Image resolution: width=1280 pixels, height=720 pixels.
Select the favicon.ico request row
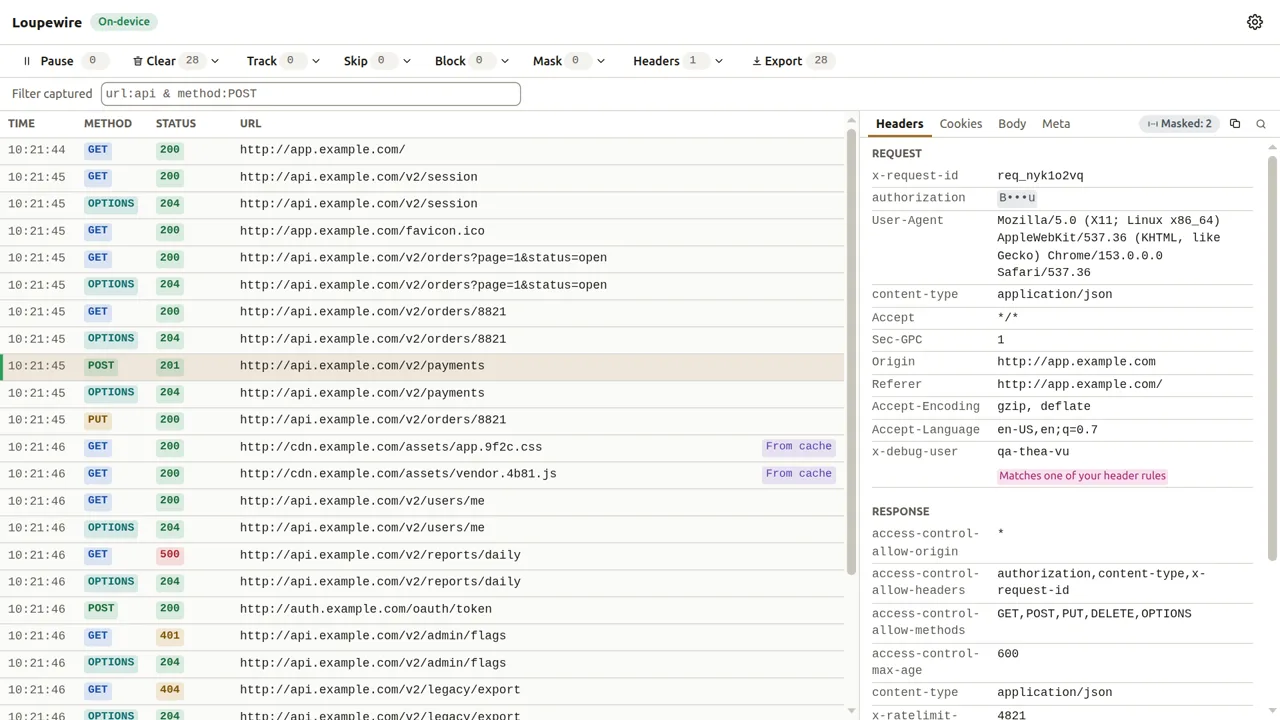pyautogui.click(x=422, y=231)
